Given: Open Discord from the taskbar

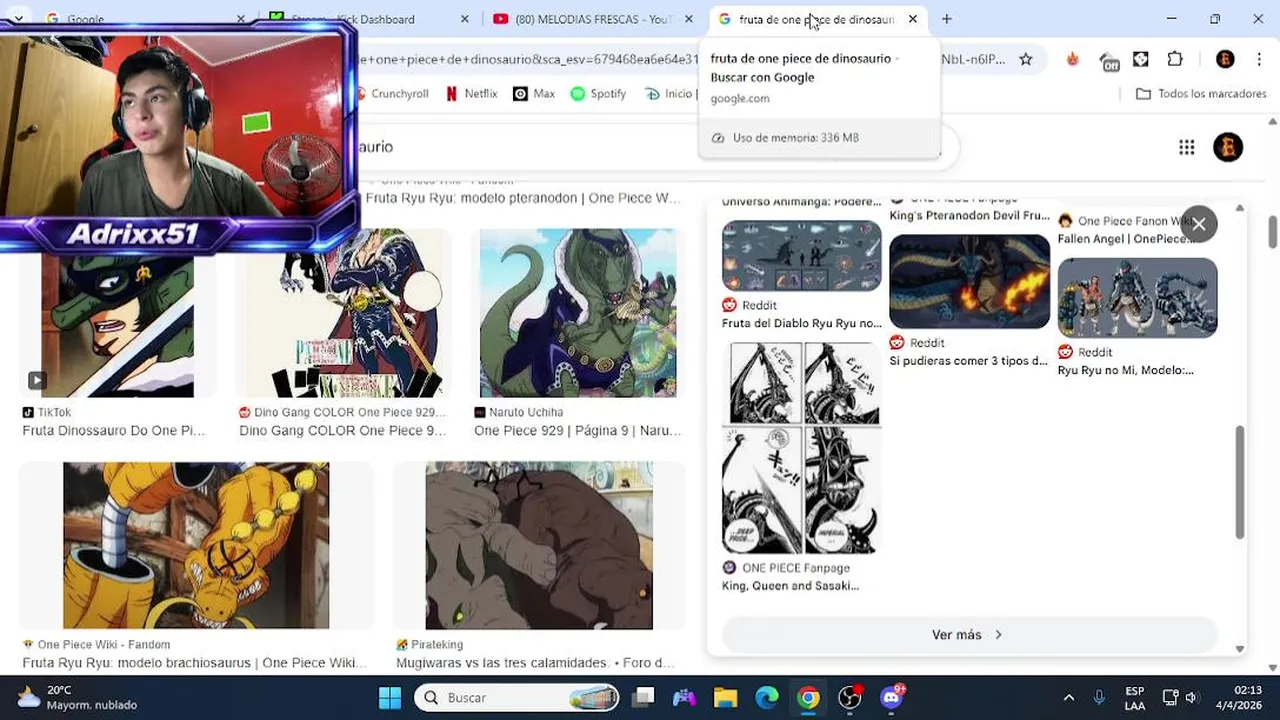Looking at the screenshot, I should pyautogui.click(x=891, y=697).
